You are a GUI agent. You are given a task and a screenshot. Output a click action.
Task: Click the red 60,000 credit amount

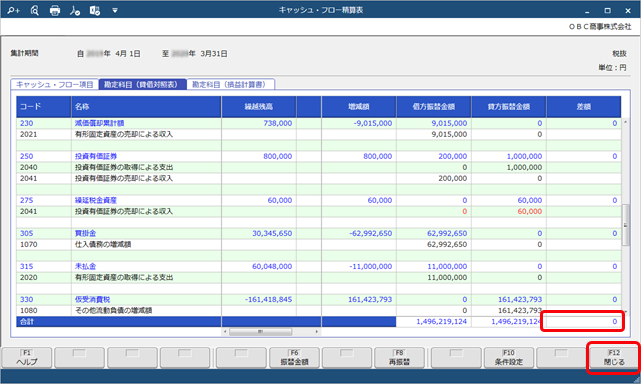pyautogui.click(x=530, y=211)
